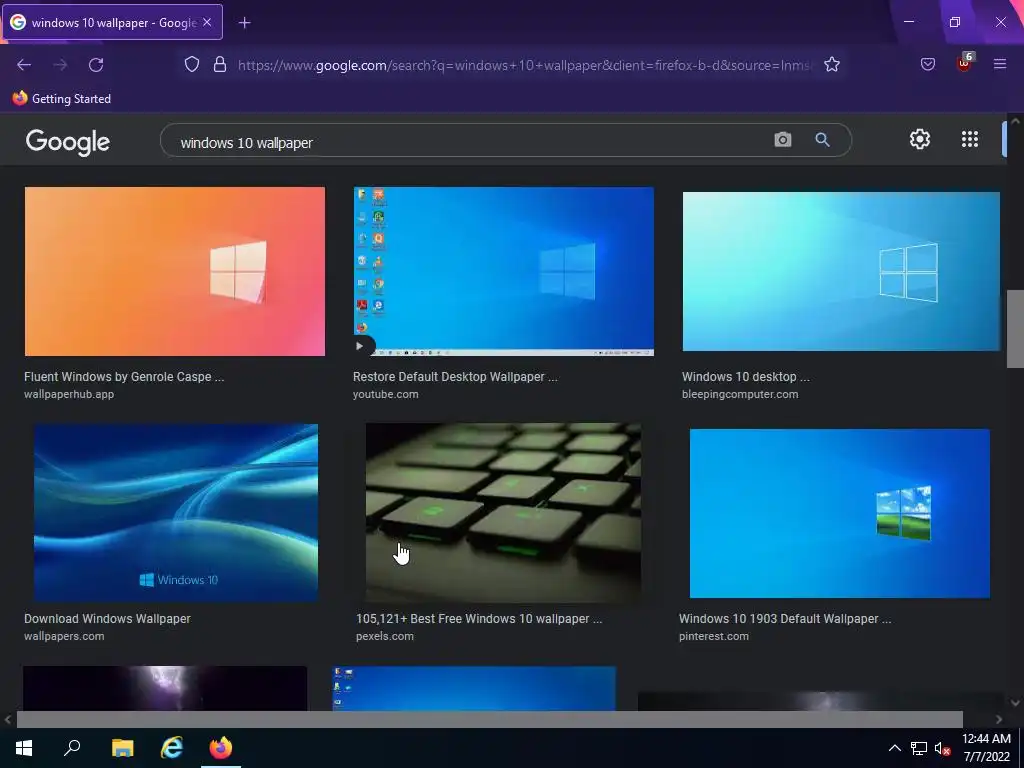Click the video play badge on YouTube thumbnail
The image size is (1024, 768).
coord(363,346)
